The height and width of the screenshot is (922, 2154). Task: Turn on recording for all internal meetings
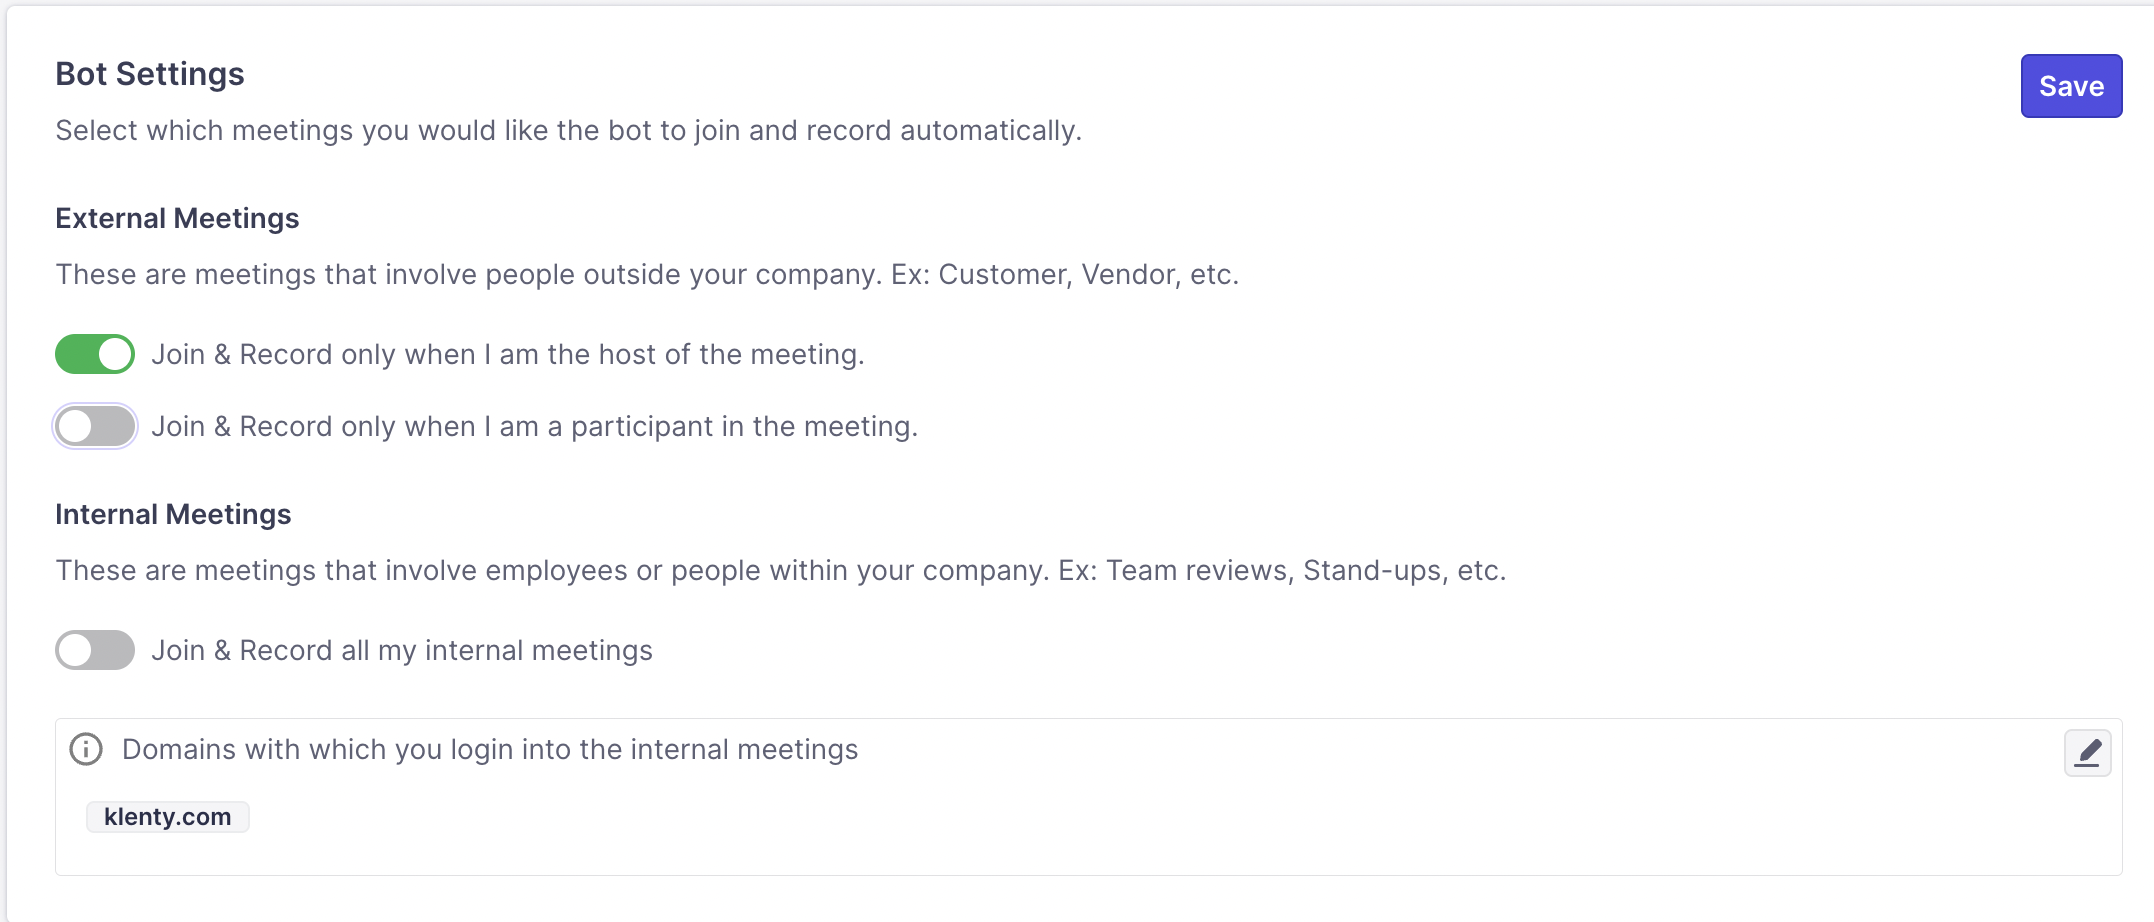tap(95, 650)
